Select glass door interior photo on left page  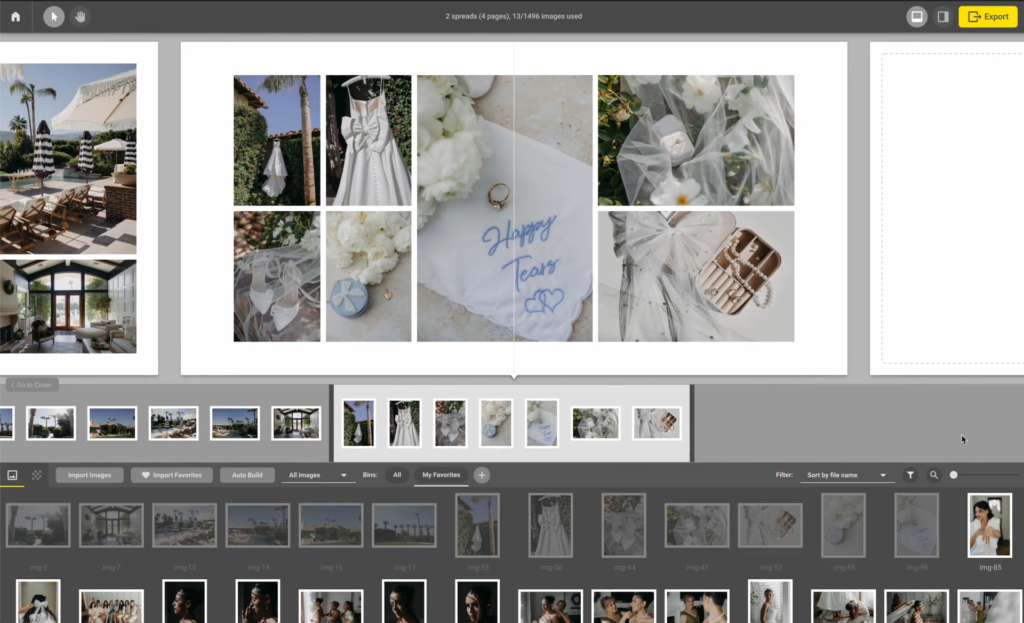tap(68, 306)
